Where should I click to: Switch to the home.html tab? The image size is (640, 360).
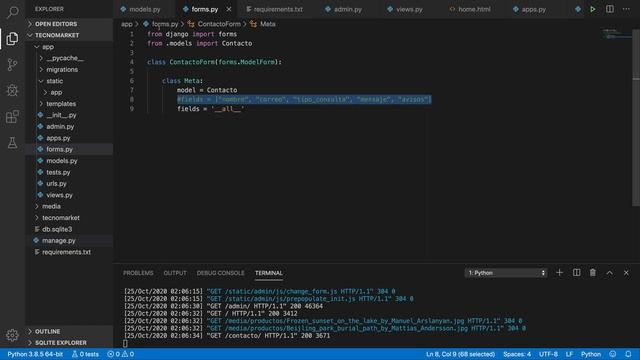474,9
